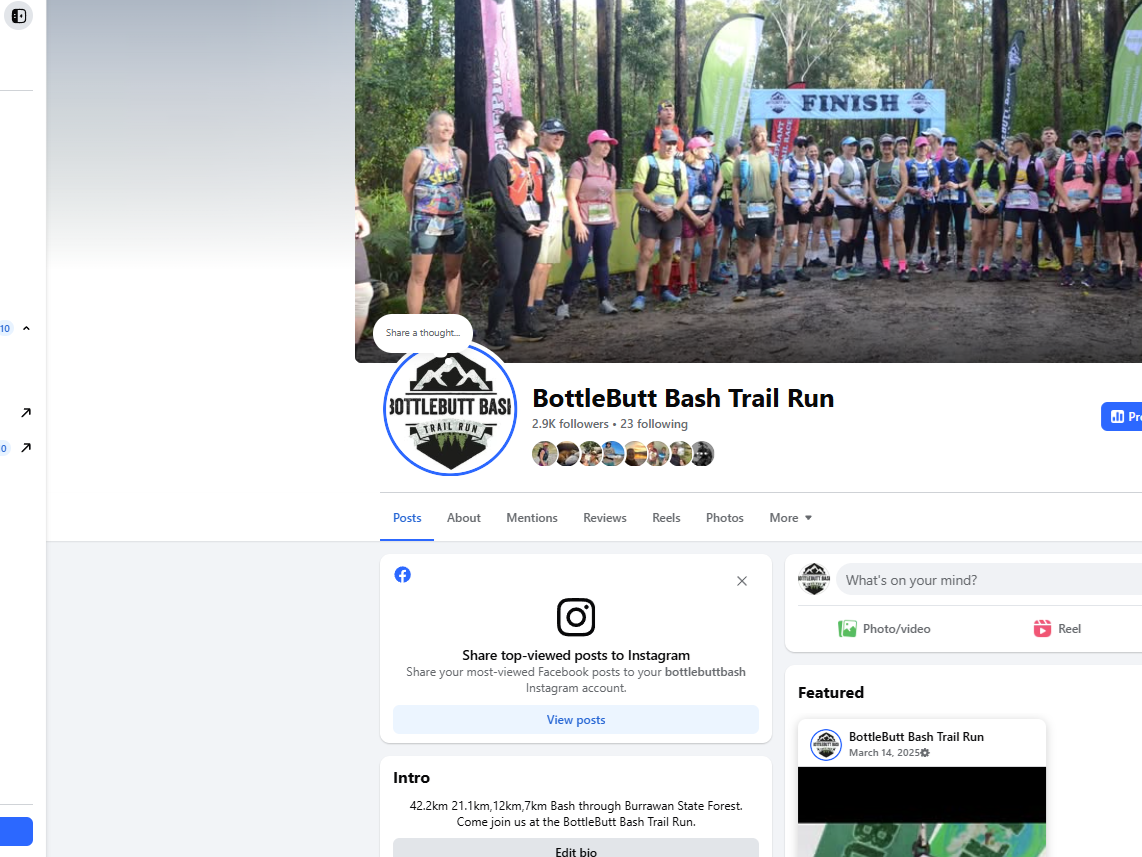Image resolution: width=1142 pixels, height=857 pixels.
Task: Open the first arrow link in left sidebar
Action: (26, 413)
